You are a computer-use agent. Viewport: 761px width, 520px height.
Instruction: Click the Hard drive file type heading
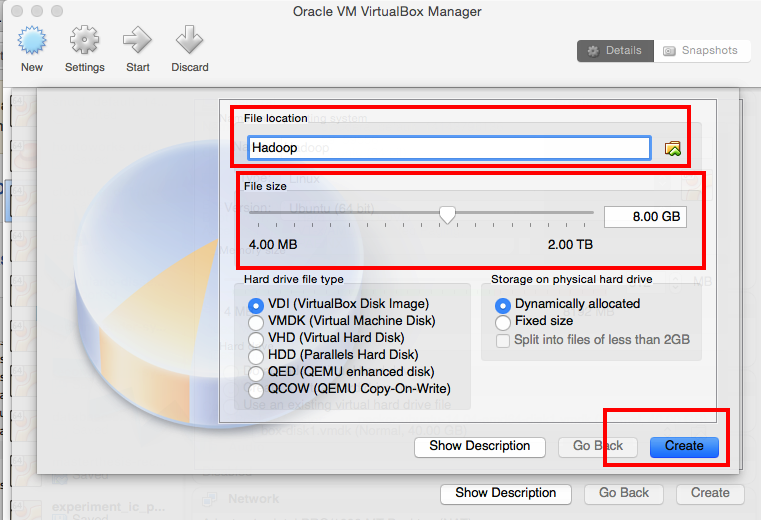pos(294,279)
